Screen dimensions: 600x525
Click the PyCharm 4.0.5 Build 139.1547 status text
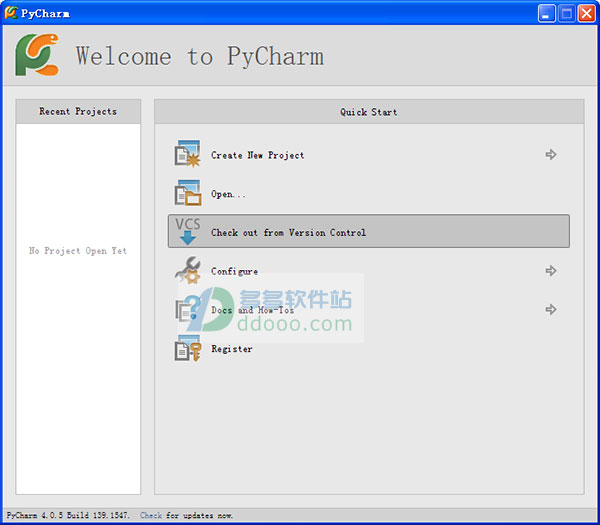point(68,515)
